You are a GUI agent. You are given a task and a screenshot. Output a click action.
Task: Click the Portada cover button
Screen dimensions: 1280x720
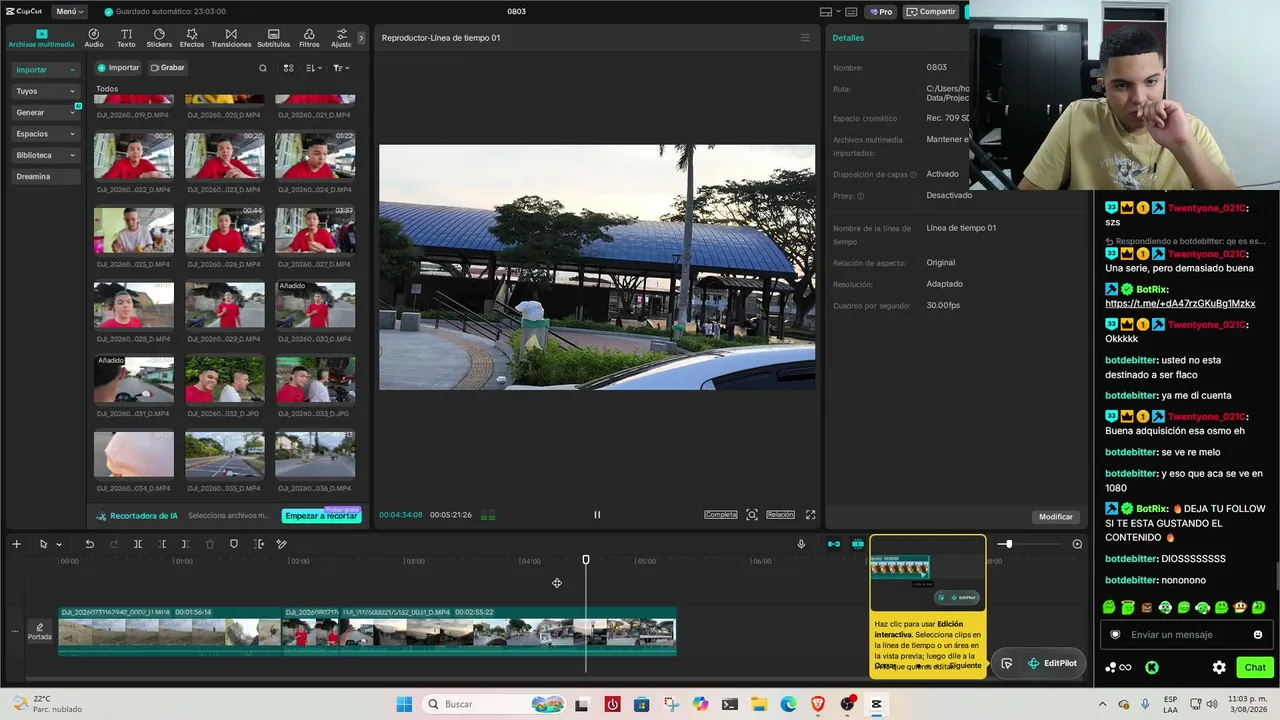(40, 631)
